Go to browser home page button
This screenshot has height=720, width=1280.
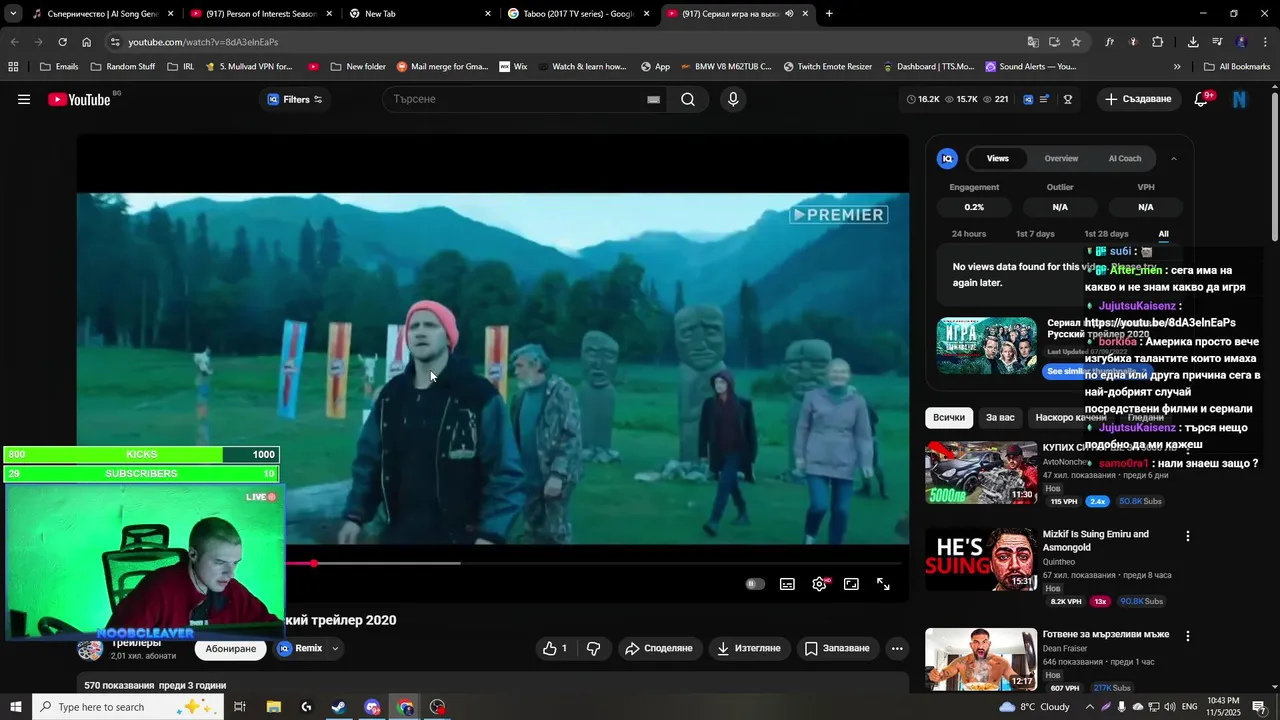coord(87,42)
